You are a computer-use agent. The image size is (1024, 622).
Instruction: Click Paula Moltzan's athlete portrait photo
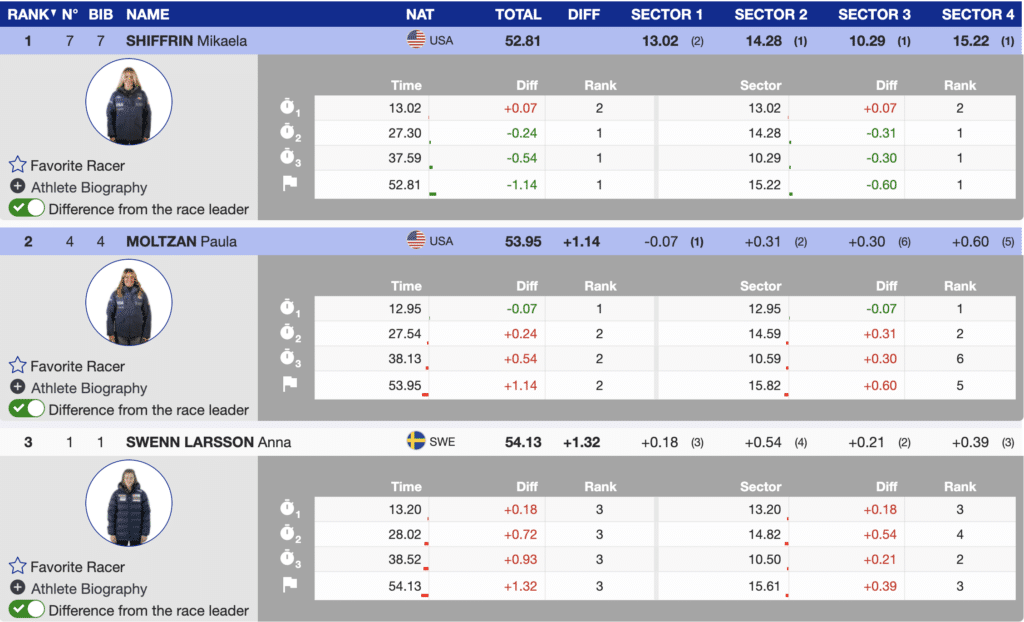click(128, 302)
